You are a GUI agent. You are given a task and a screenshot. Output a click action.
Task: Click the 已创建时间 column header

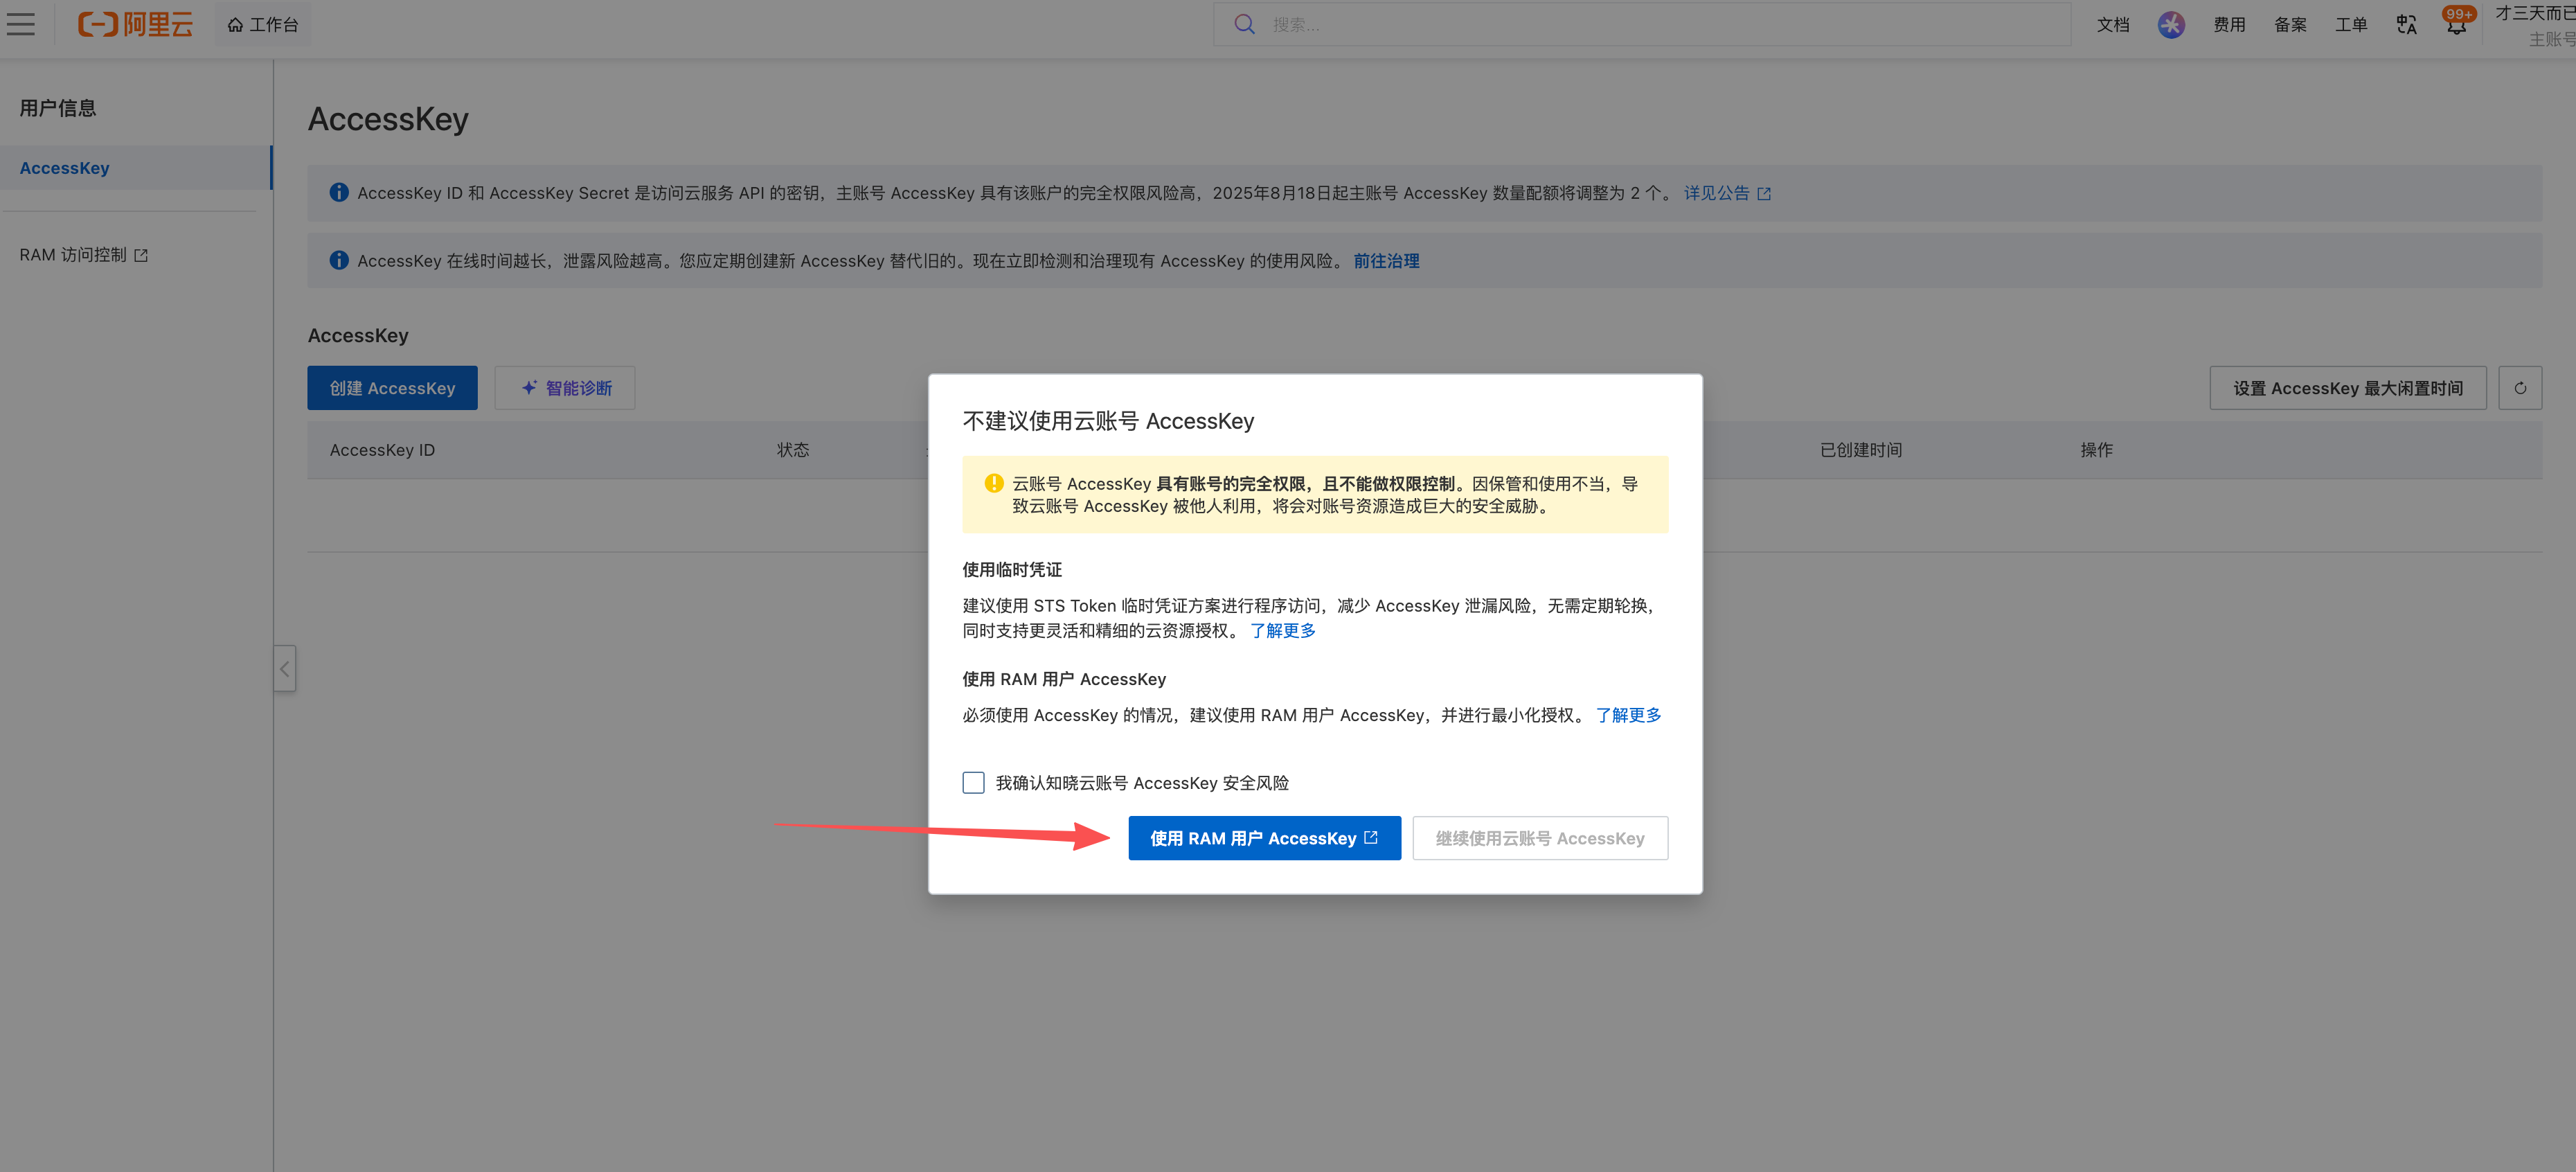click(x=1860, y=450)
